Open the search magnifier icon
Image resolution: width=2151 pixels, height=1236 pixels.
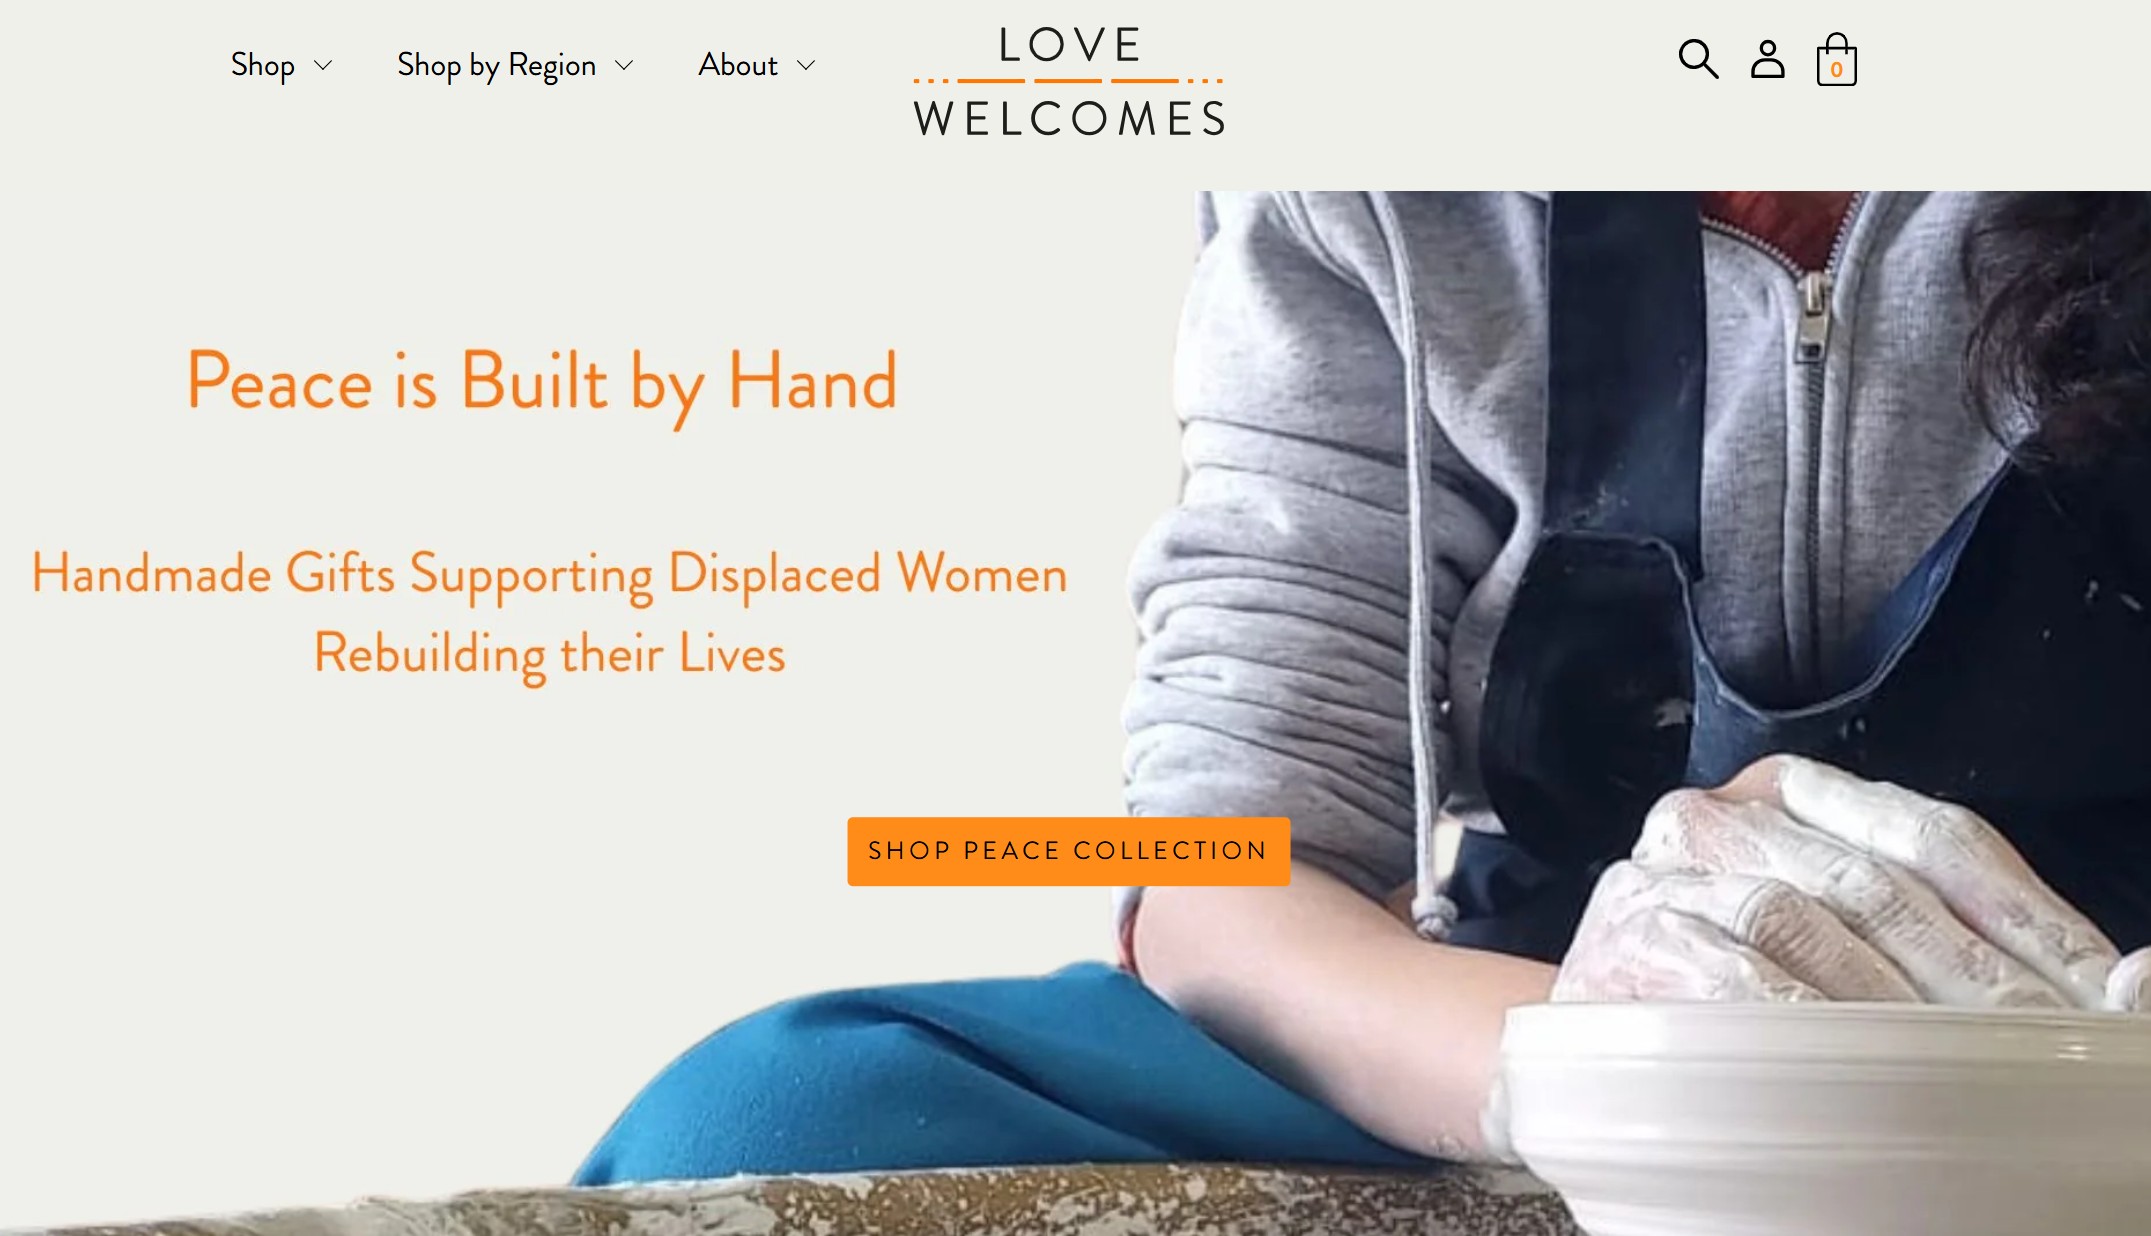click(1697, 59)
